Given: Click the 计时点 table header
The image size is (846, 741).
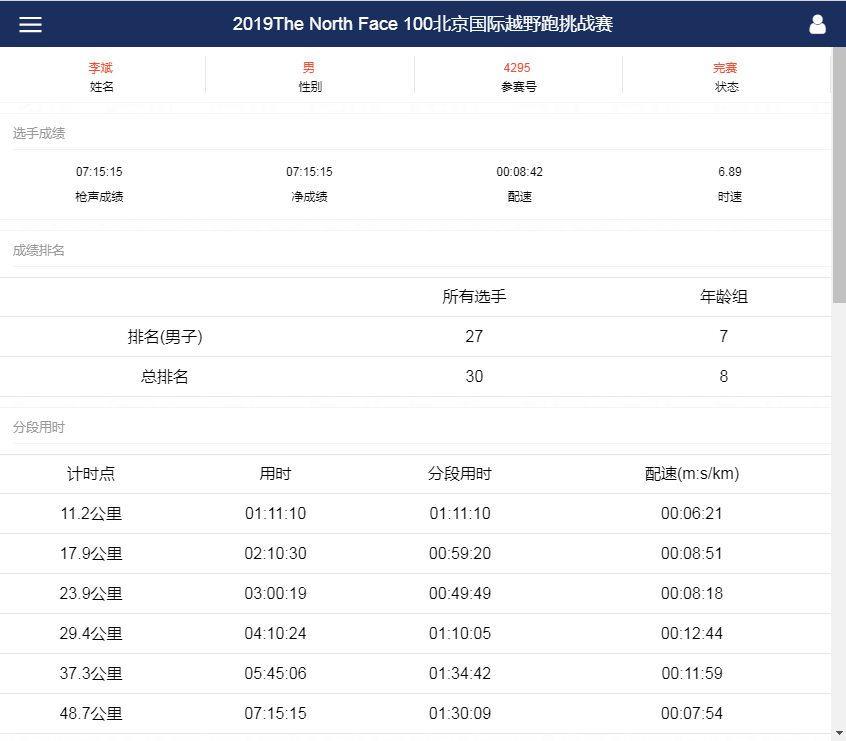Looking at the screenshot, I should click(x=91, y=473).
